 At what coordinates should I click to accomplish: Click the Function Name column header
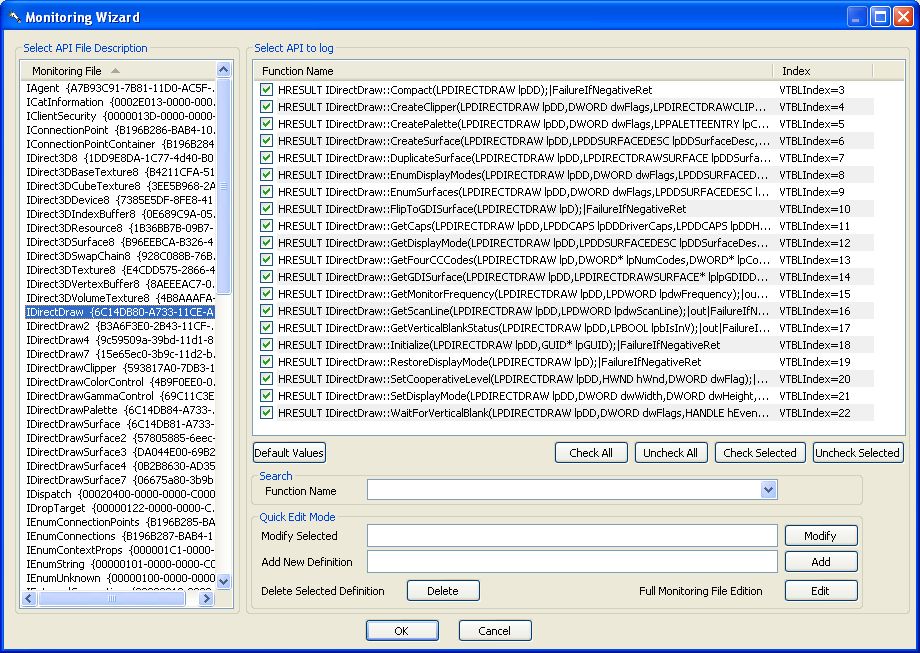(513, 71)
